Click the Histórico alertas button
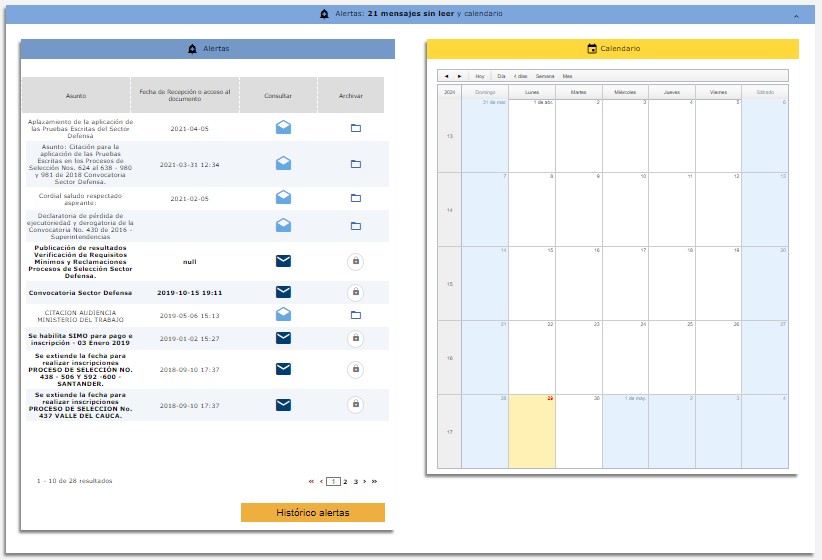This screenshot has height=560, width=822. (x=312, y=512)
